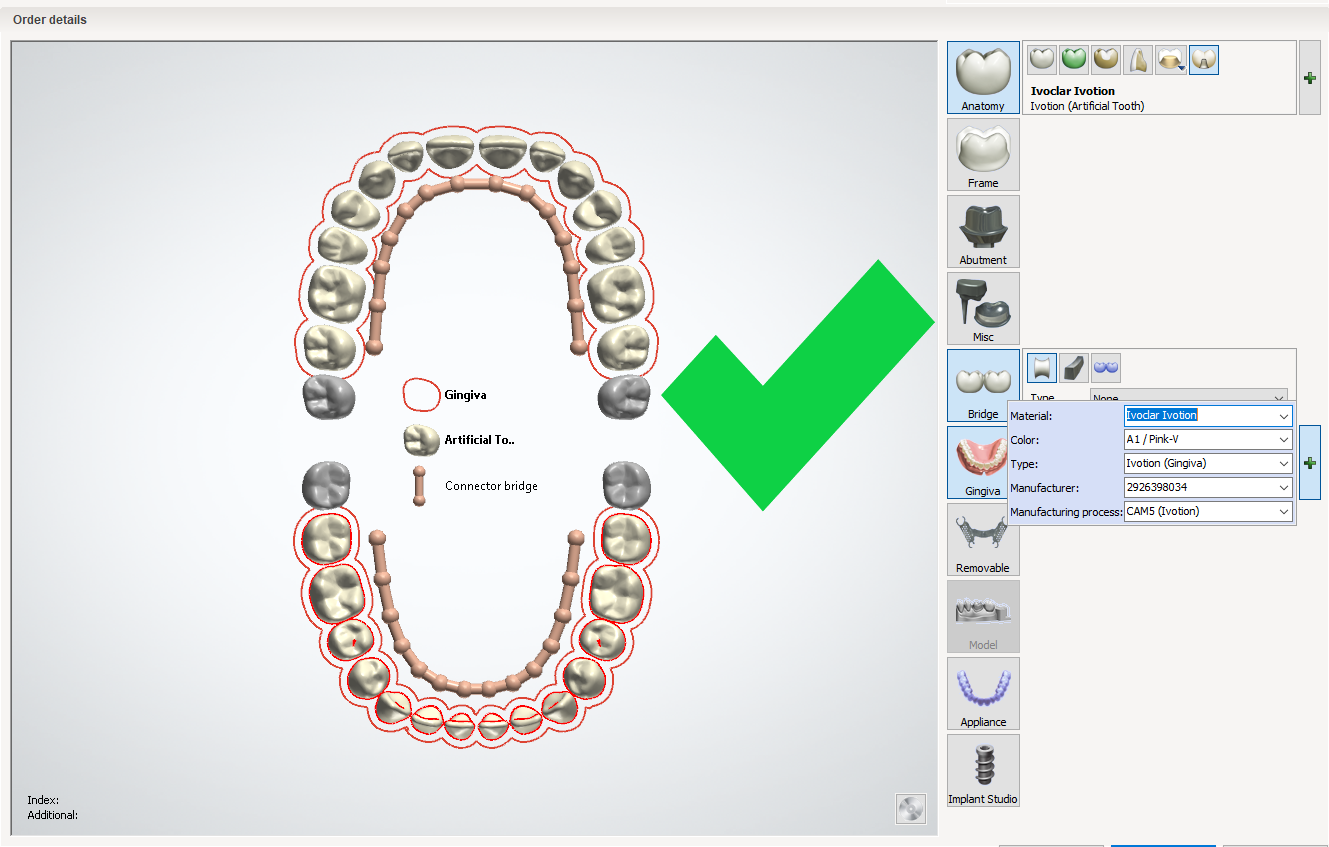Launch the Implant Studio icon
Image resolution: width=1329 pixels, height=847 pixels.
983,770
